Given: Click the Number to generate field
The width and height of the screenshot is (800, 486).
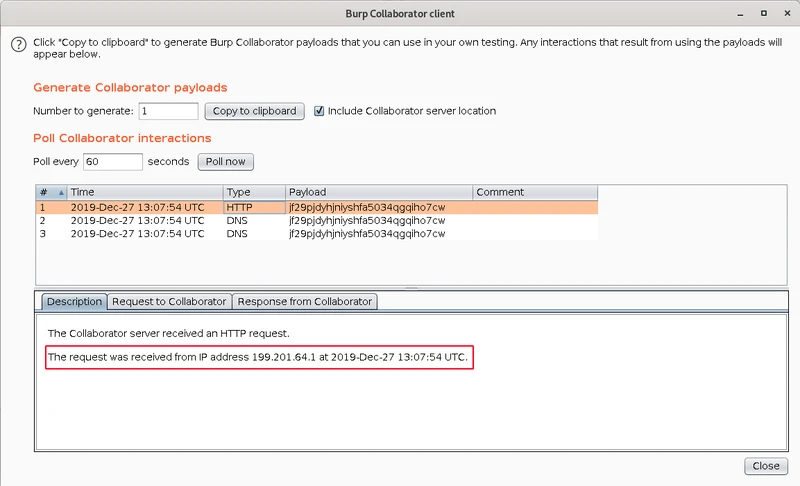Looking at the screenshot, I should 168,111.
